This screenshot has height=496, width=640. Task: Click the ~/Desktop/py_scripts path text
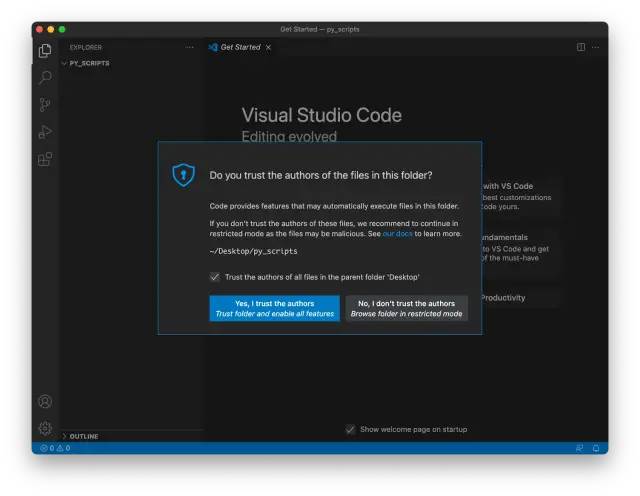pos(253,251)
